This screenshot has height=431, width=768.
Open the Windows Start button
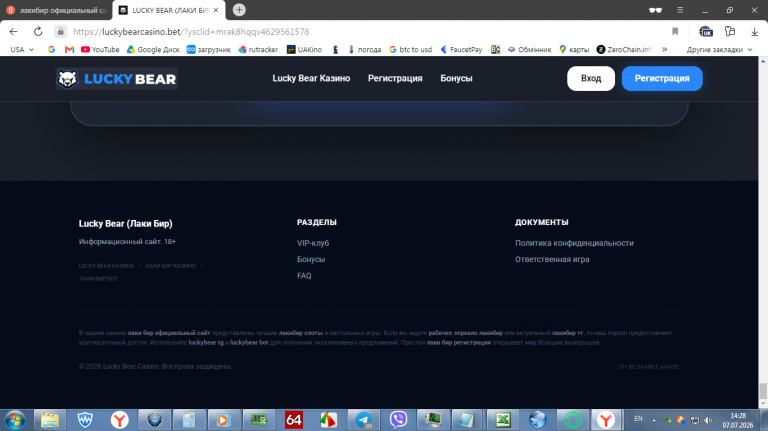(15, 420)
